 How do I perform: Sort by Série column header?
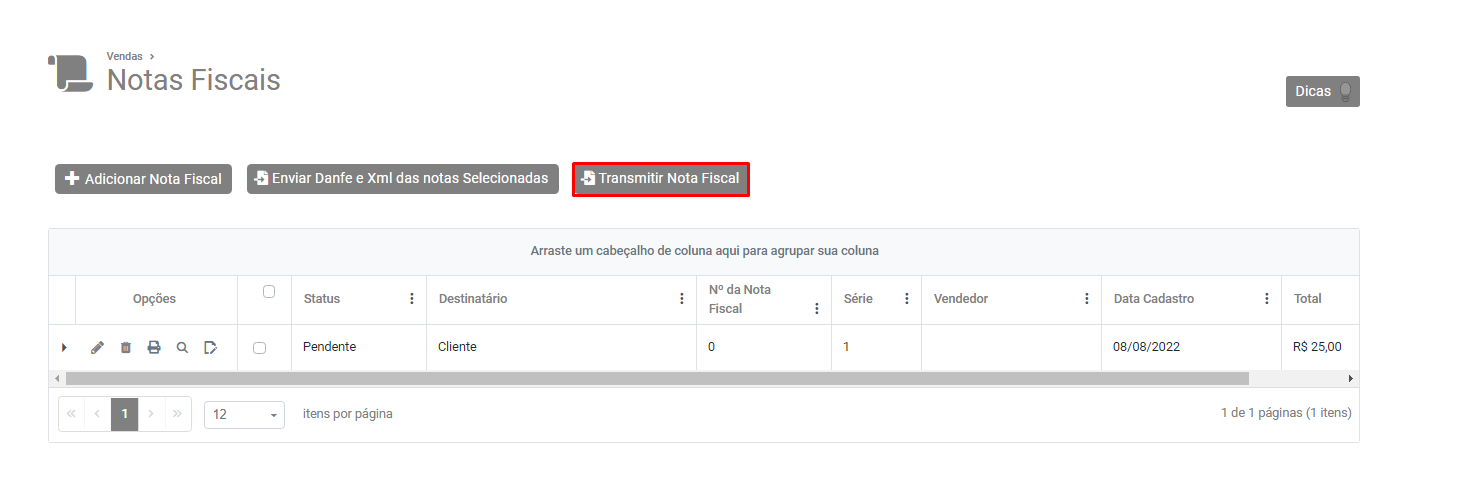tap(858, 299)
